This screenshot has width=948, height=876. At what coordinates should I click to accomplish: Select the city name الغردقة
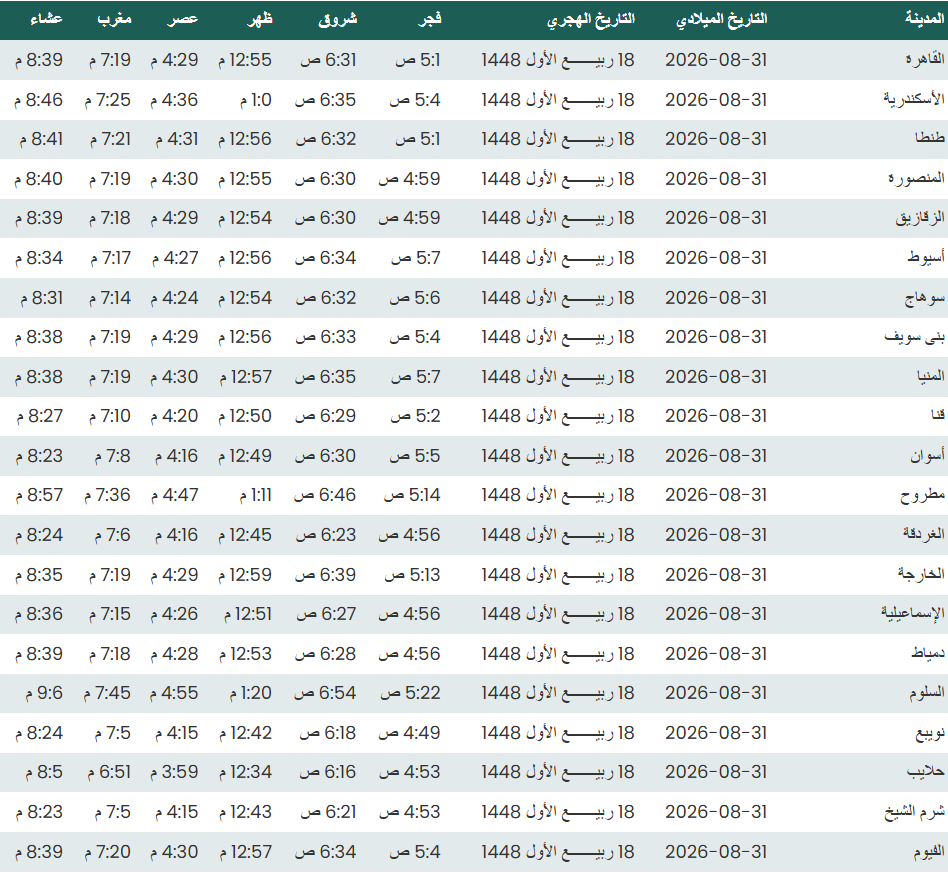[x=924, y=534]
